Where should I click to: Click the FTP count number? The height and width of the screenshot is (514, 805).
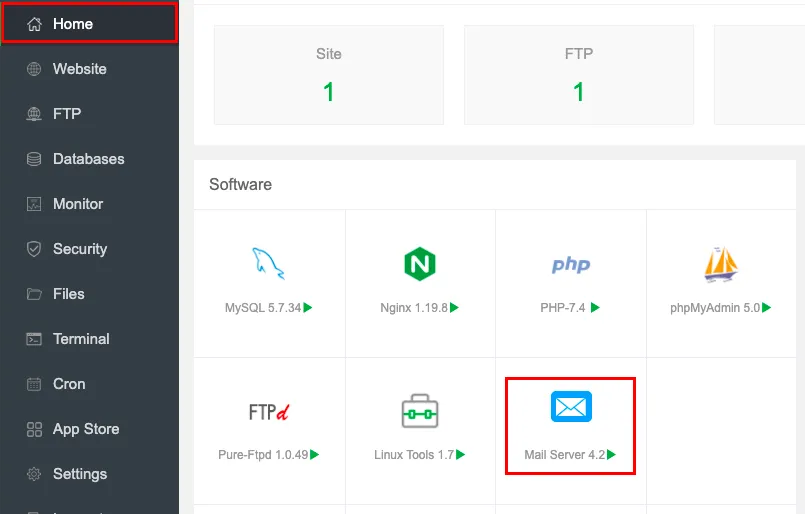[578, 93]
